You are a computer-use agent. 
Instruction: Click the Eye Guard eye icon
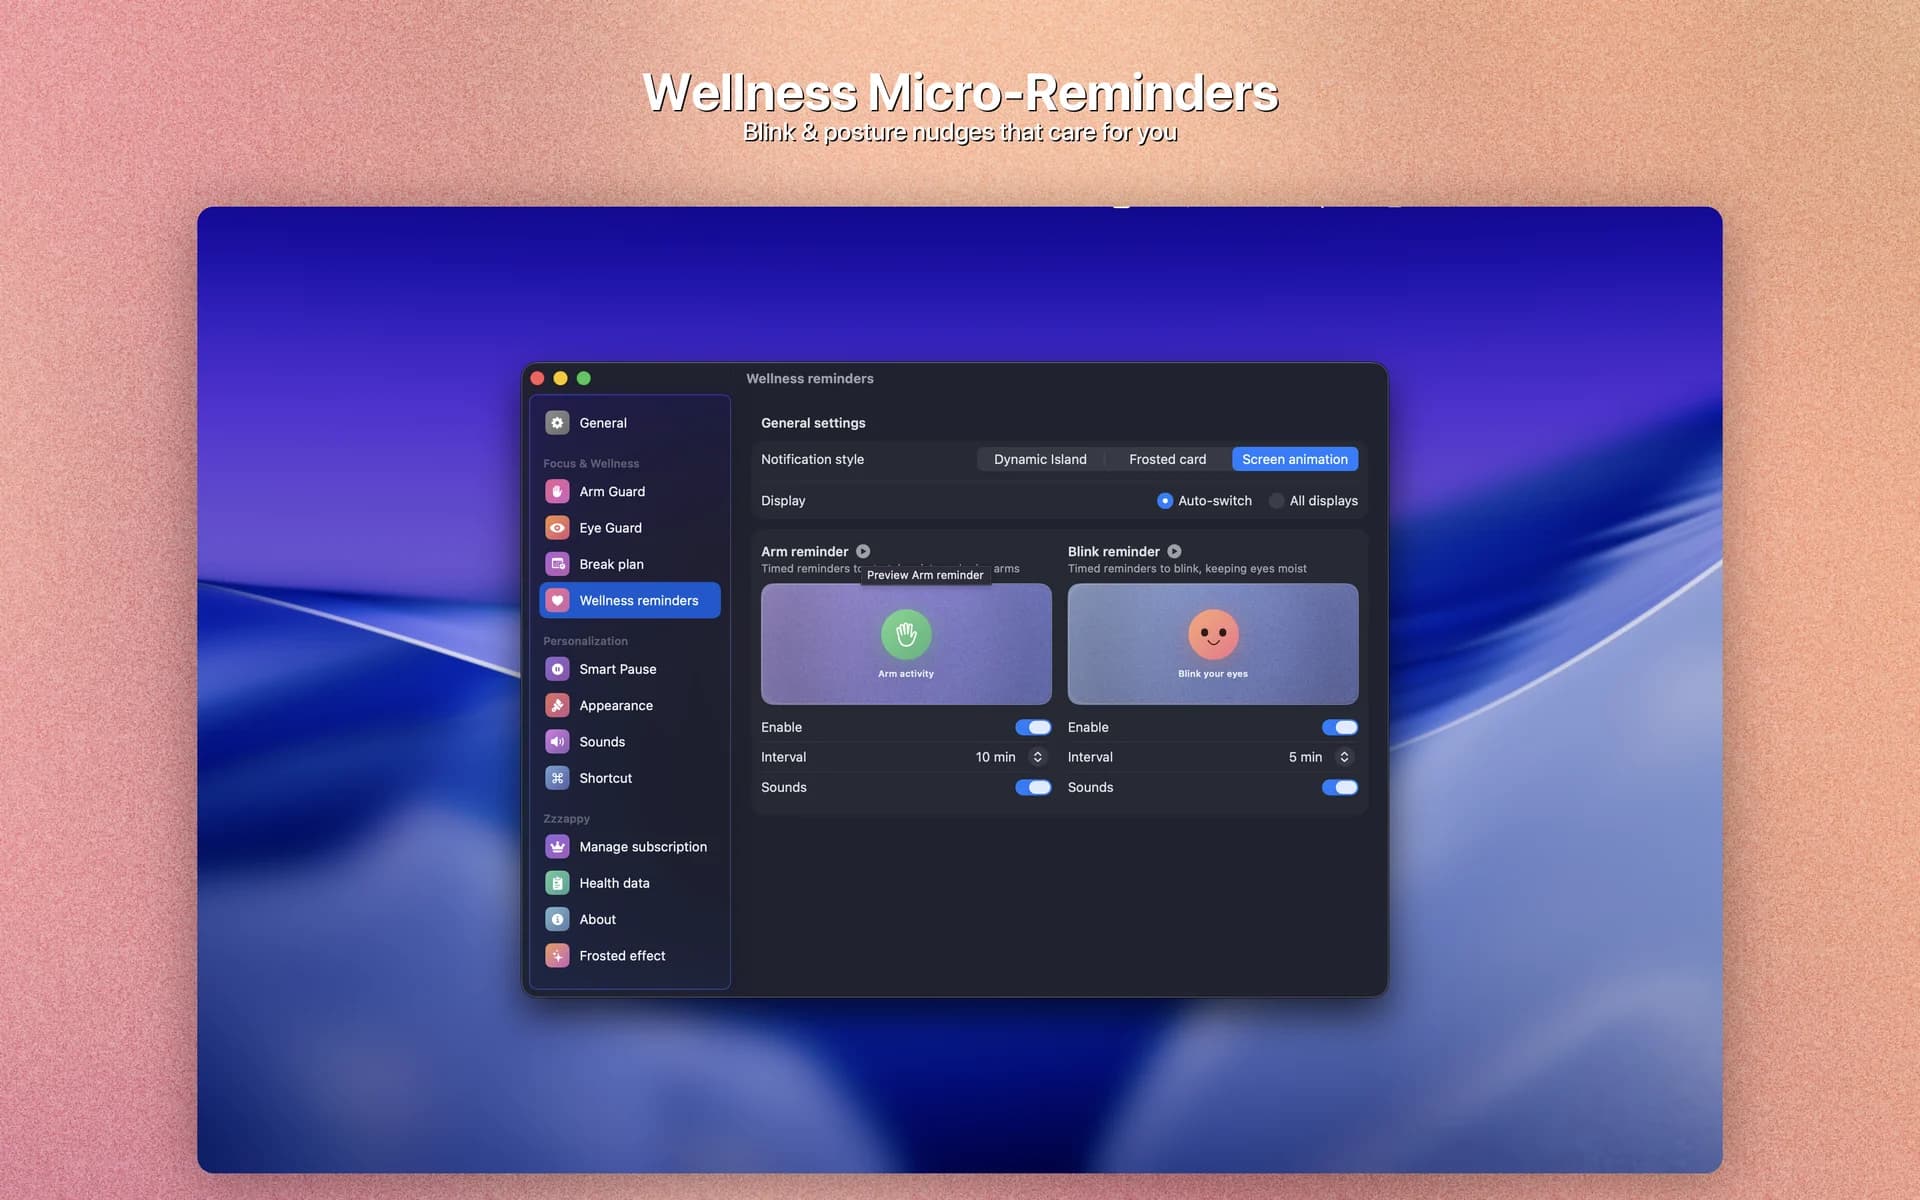557,528
